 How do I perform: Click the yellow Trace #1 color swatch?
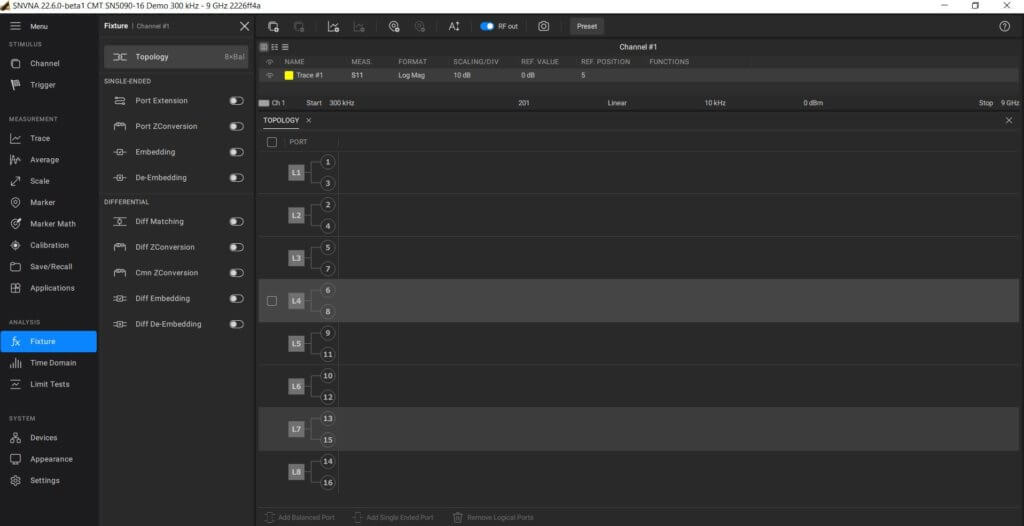pos(289,76)
